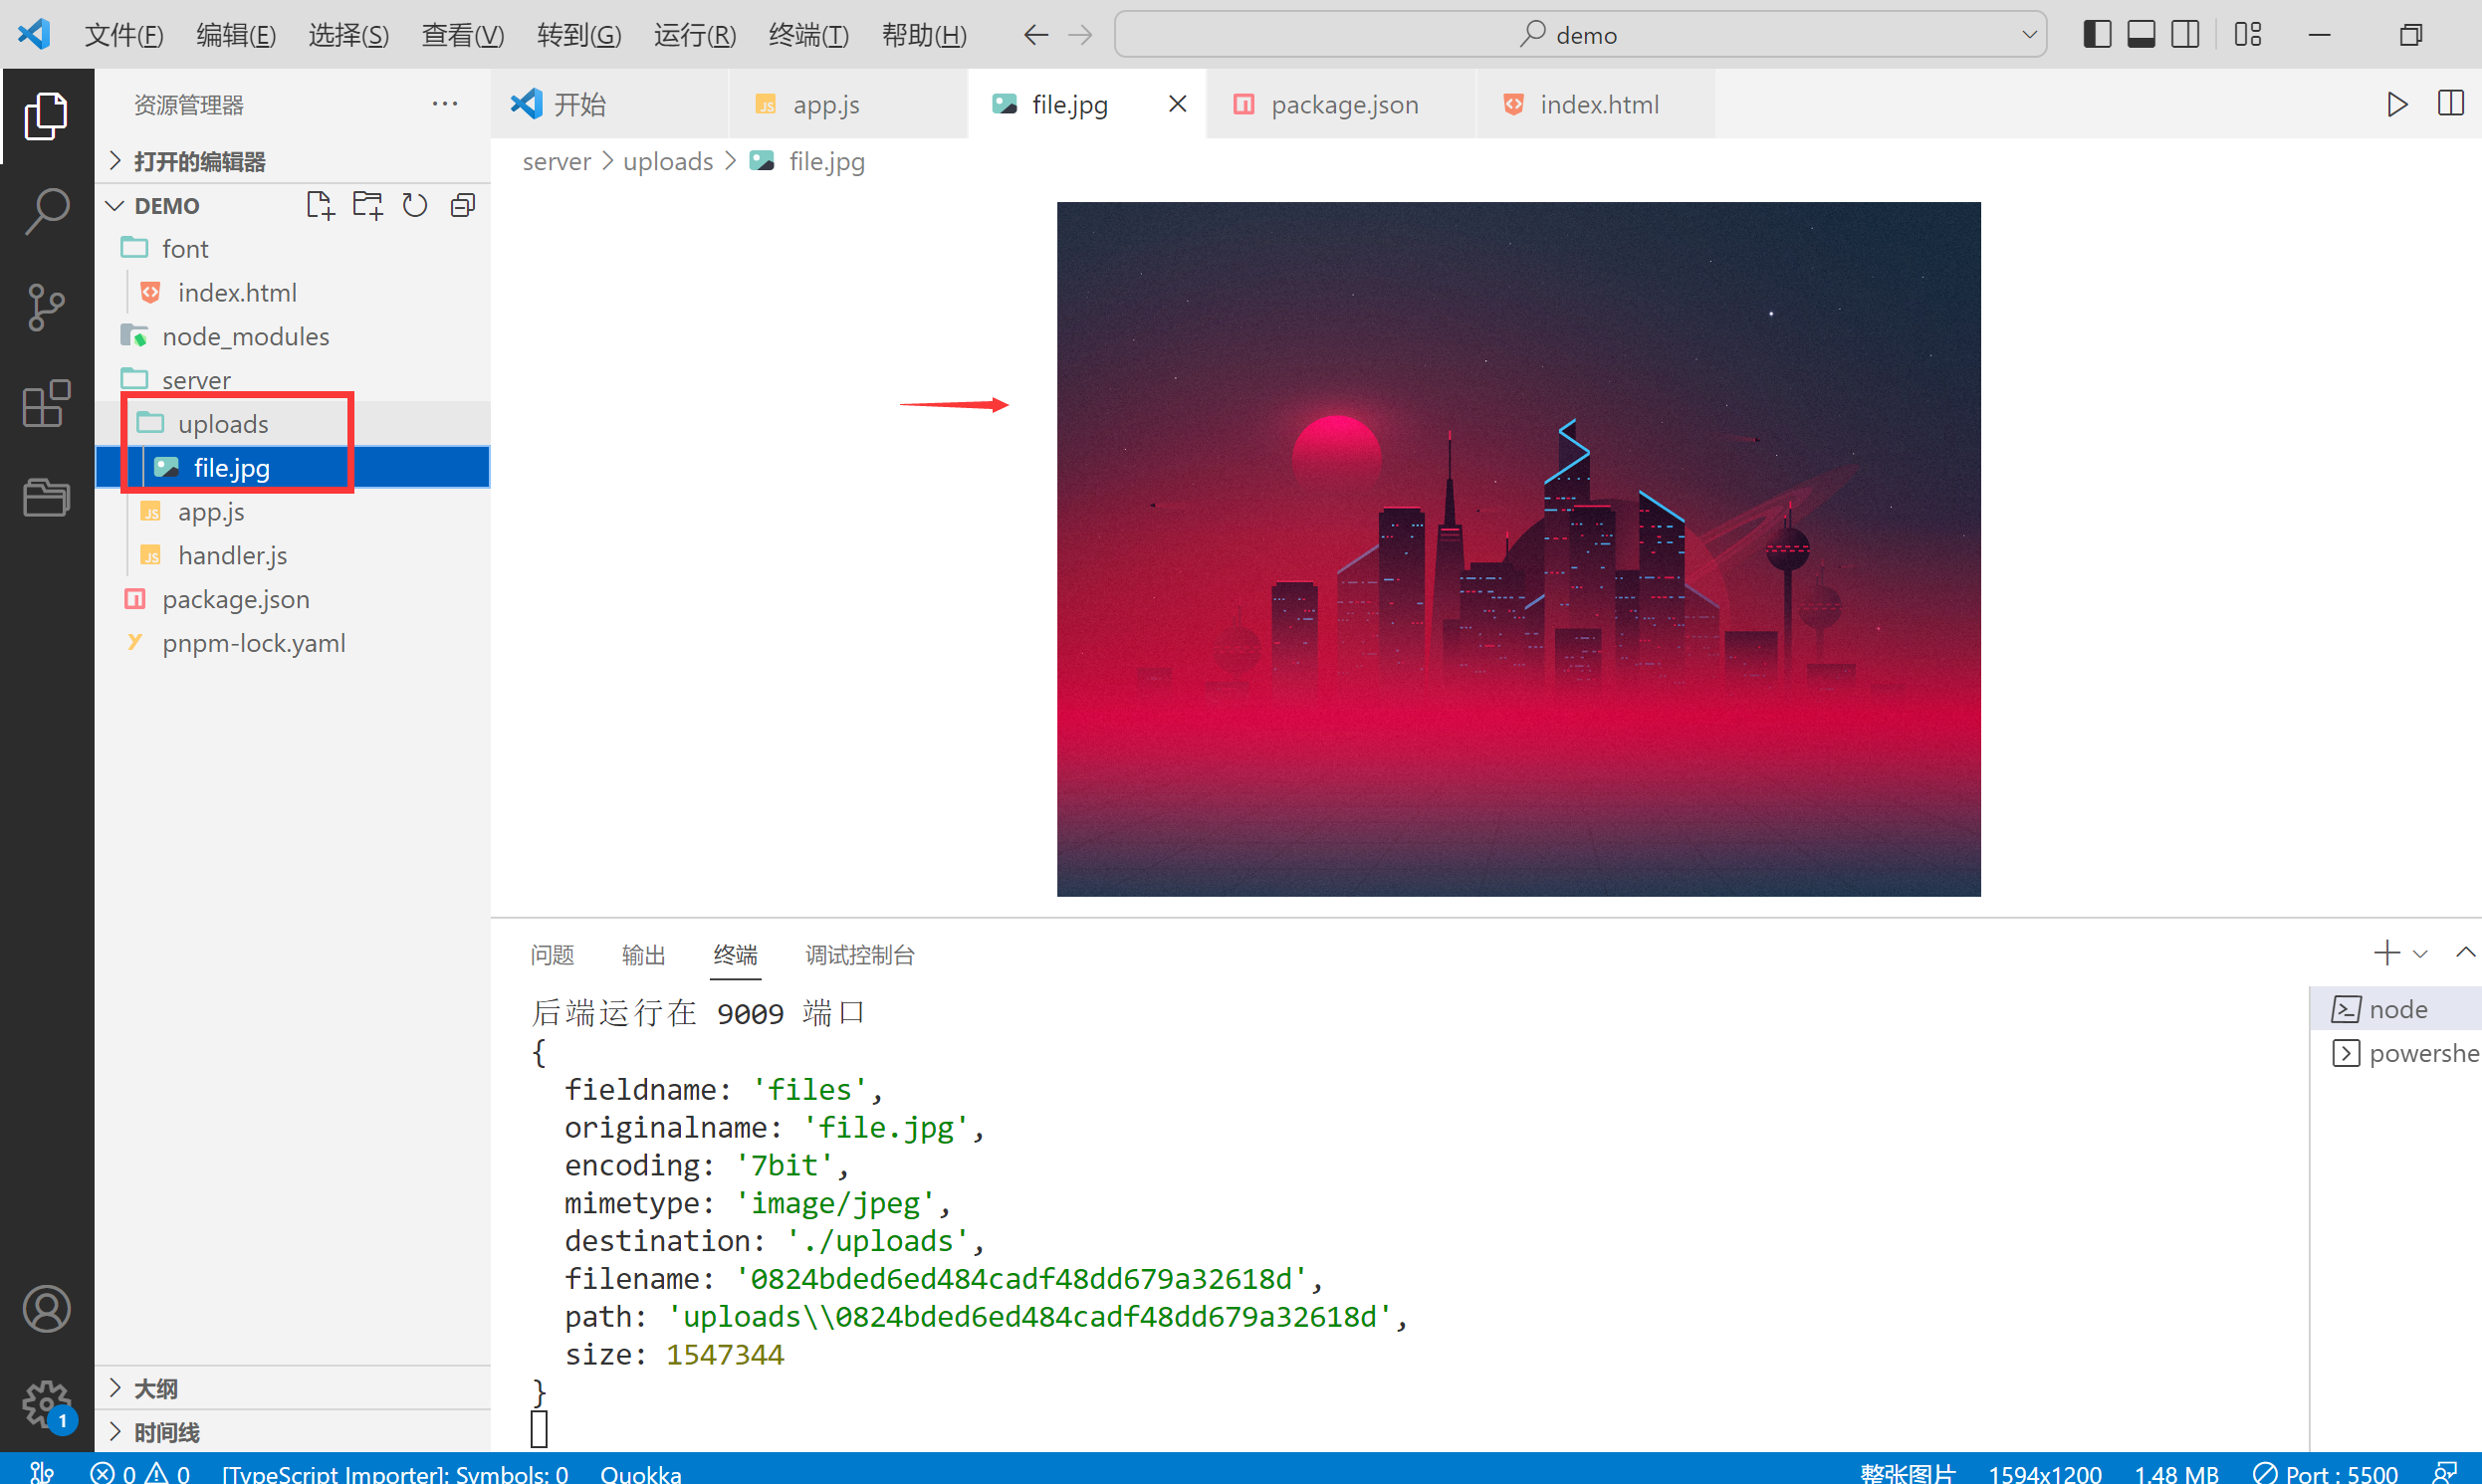Add a new terminal with plus icon
Image resolution: width=2482 pixels, height=1484 pixels.
coord(2387,953)
